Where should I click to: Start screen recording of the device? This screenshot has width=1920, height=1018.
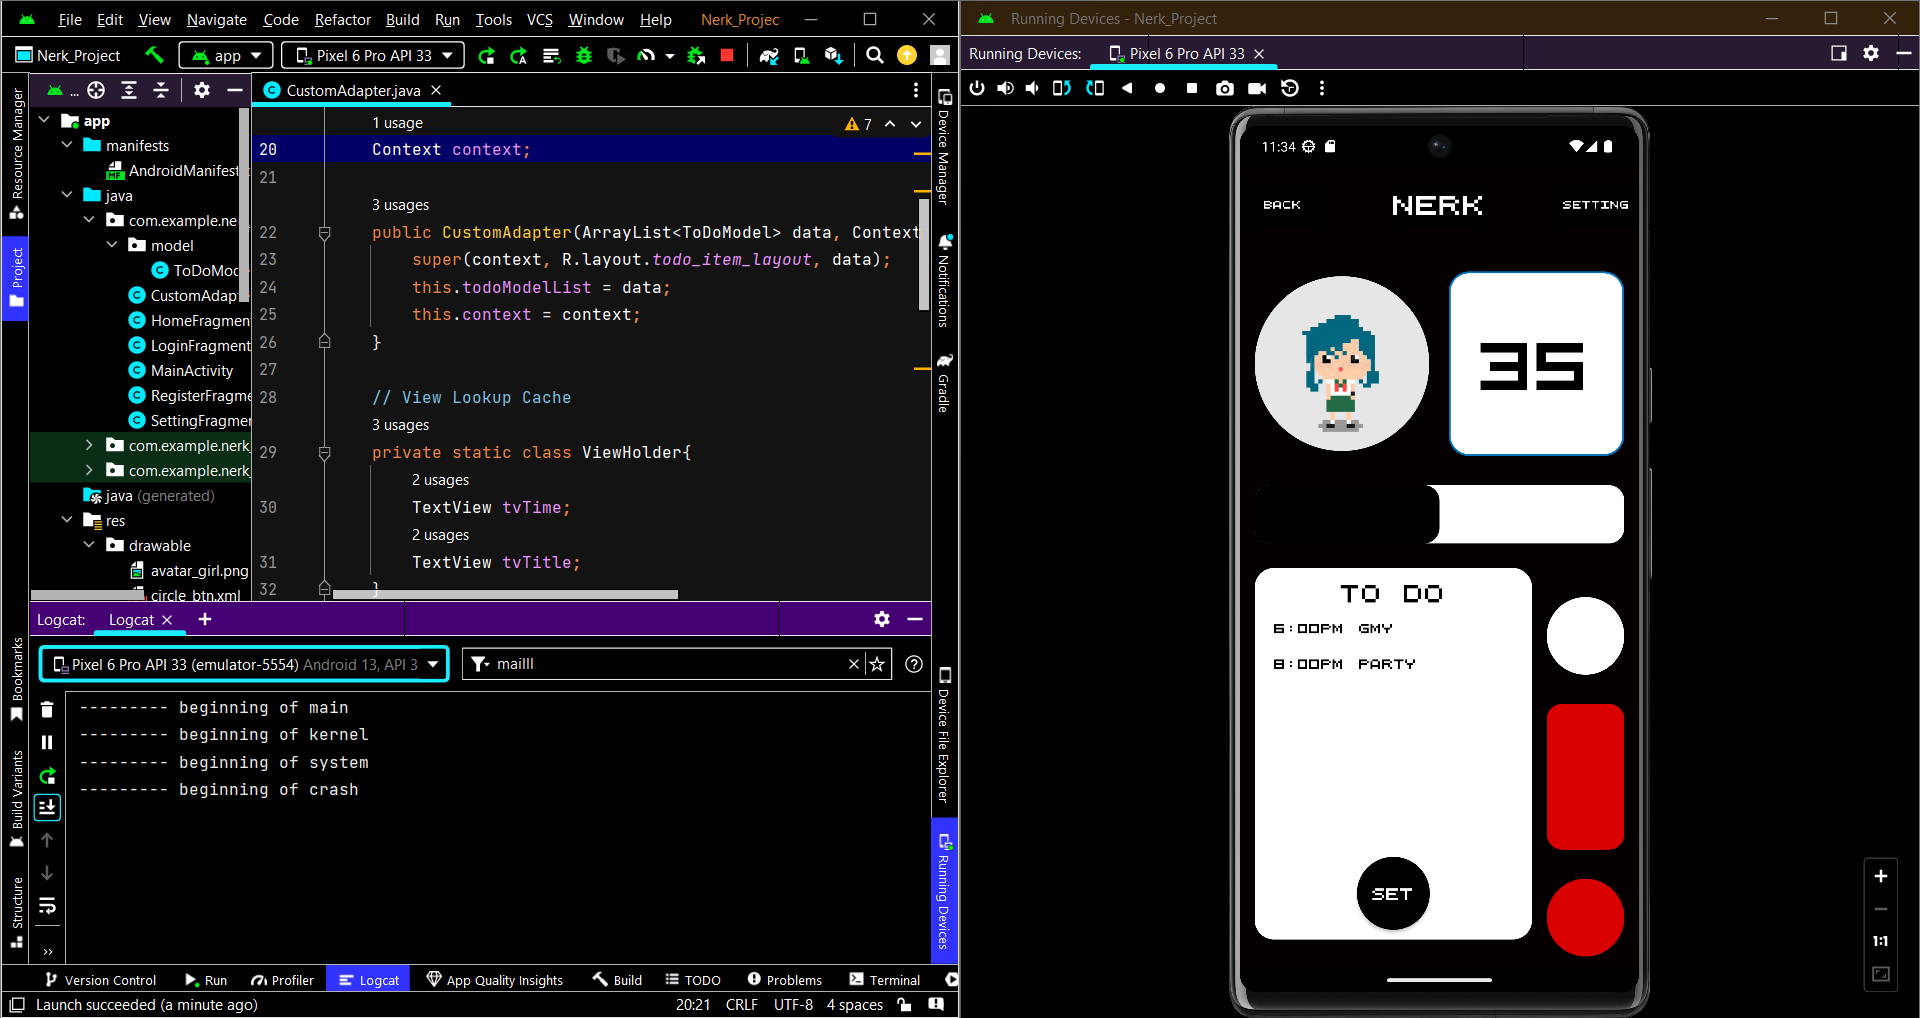click(1257, 88)
